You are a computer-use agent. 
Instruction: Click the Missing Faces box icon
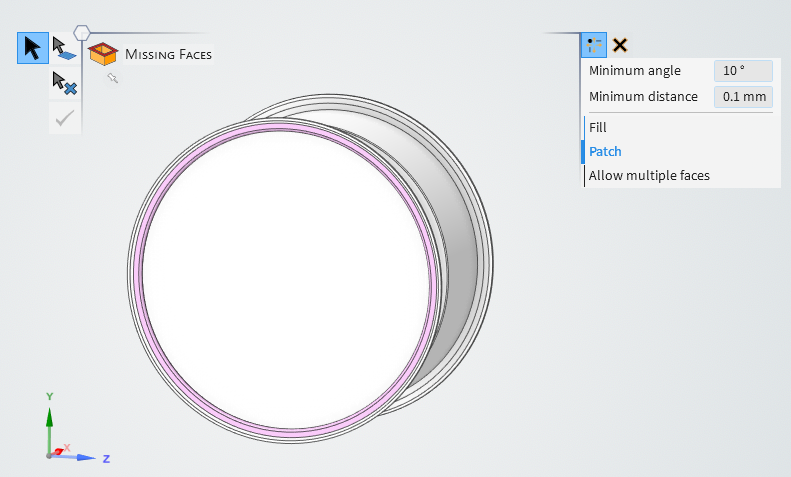[102, 54]
